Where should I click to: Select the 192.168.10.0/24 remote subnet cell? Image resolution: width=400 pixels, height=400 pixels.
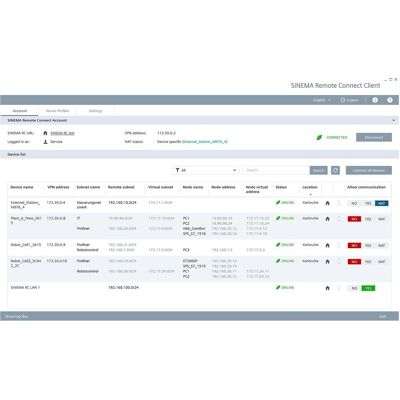pyautogui.click(x=122, y=202)
